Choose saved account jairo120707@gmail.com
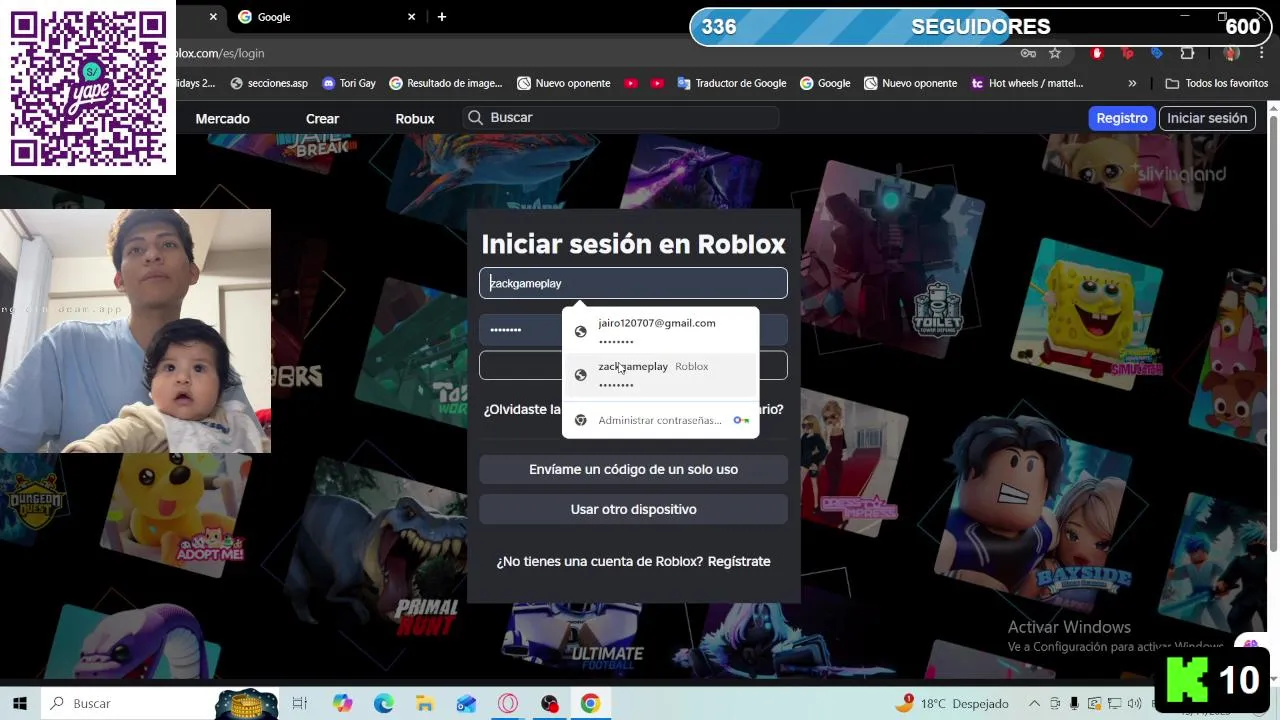 660,331
